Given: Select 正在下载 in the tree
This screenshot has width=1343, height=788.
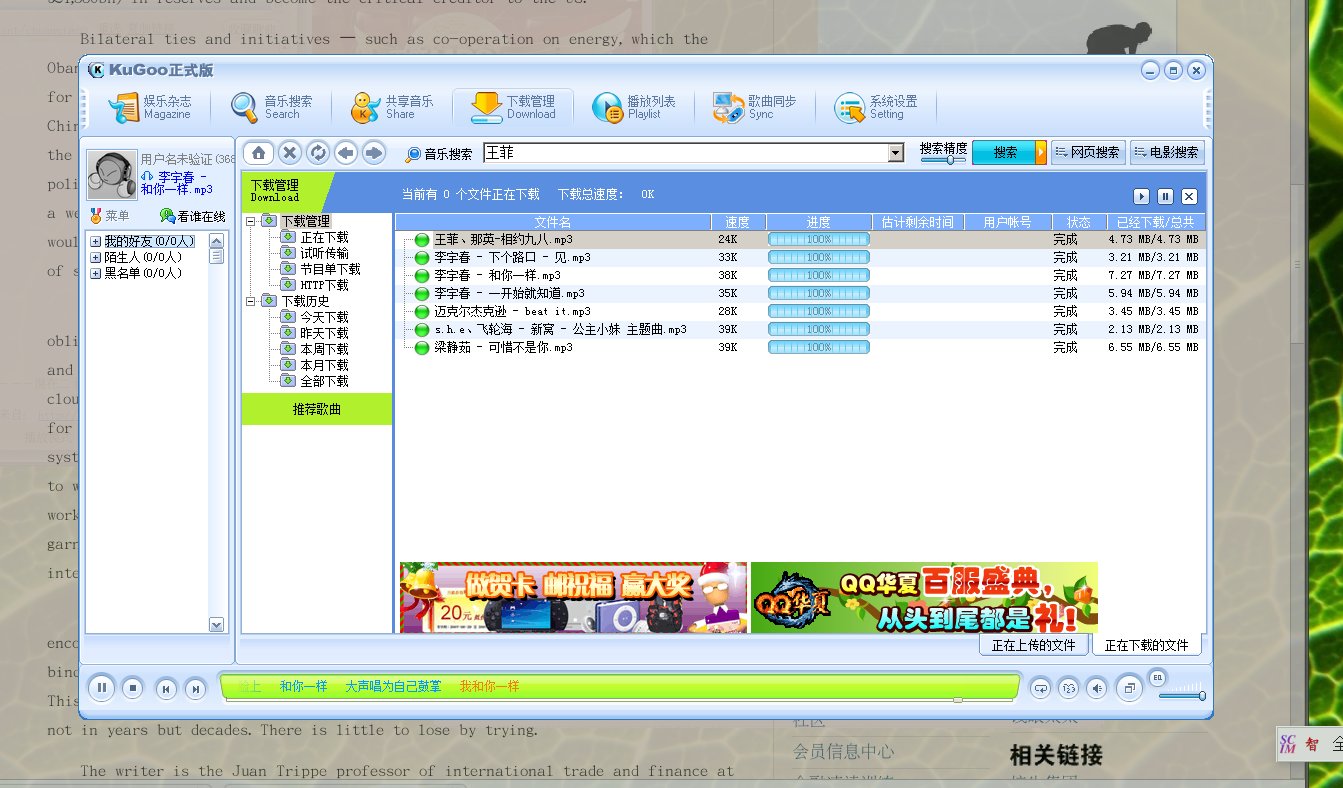Looking at the screenshot, I should coord(324,237).
